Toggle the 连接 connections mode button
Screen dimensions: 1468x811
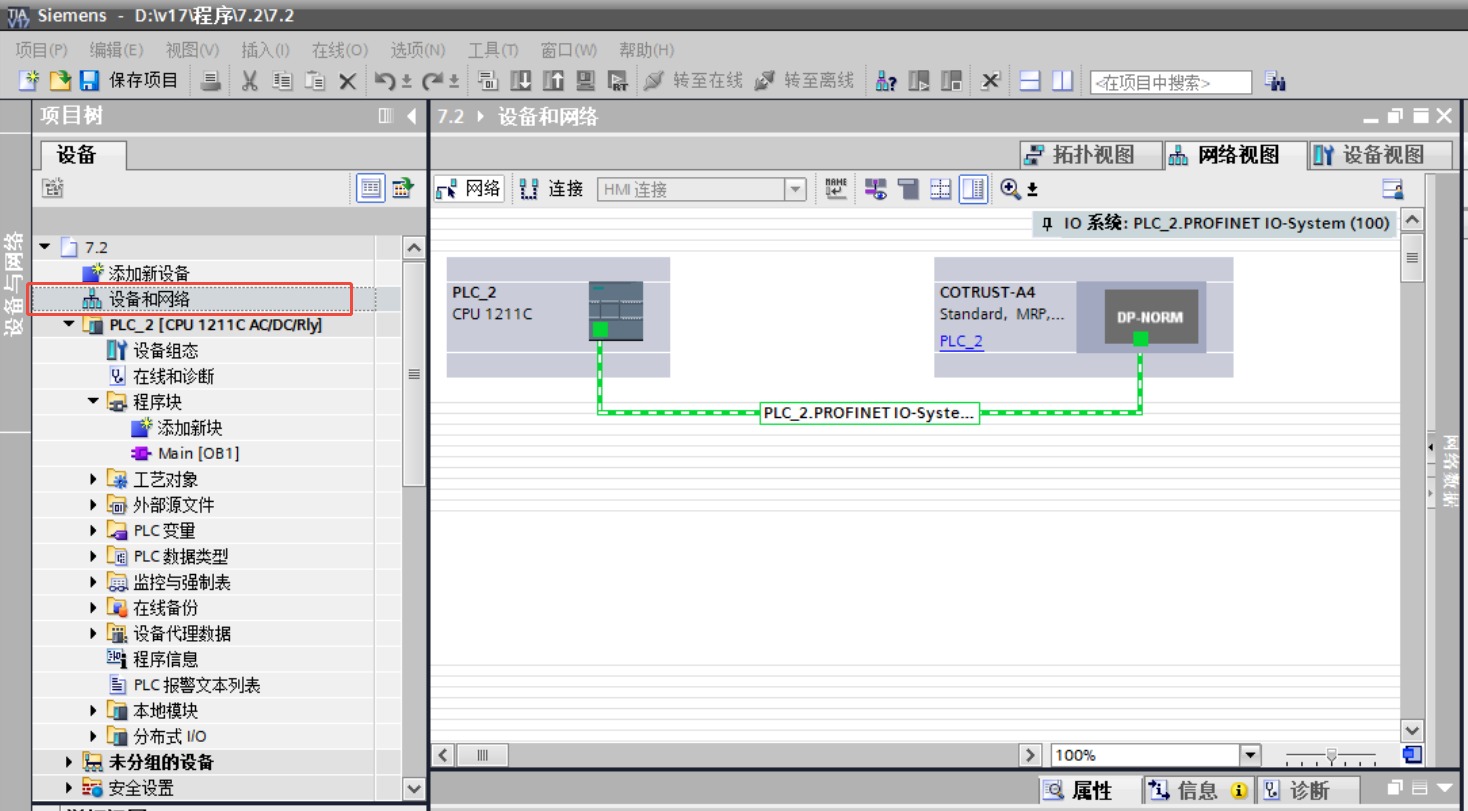point(552,188)
